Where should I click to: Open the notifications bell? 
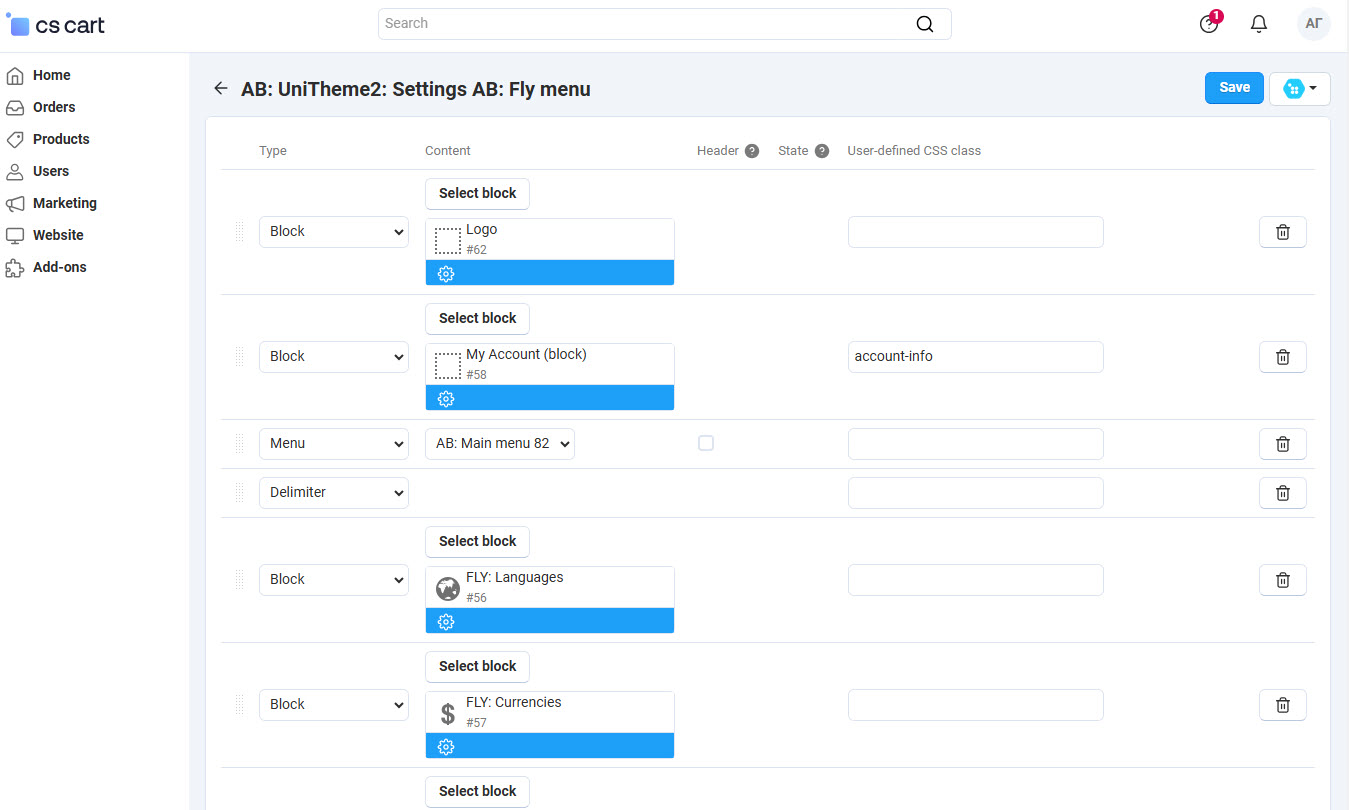coord(1259,24)
